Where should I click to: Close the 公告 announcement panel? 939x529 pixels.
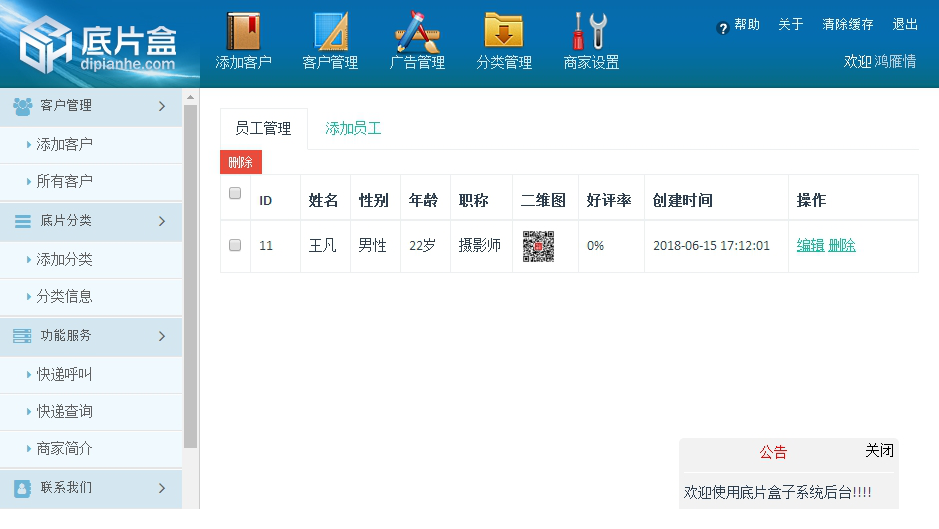point(879,451)
